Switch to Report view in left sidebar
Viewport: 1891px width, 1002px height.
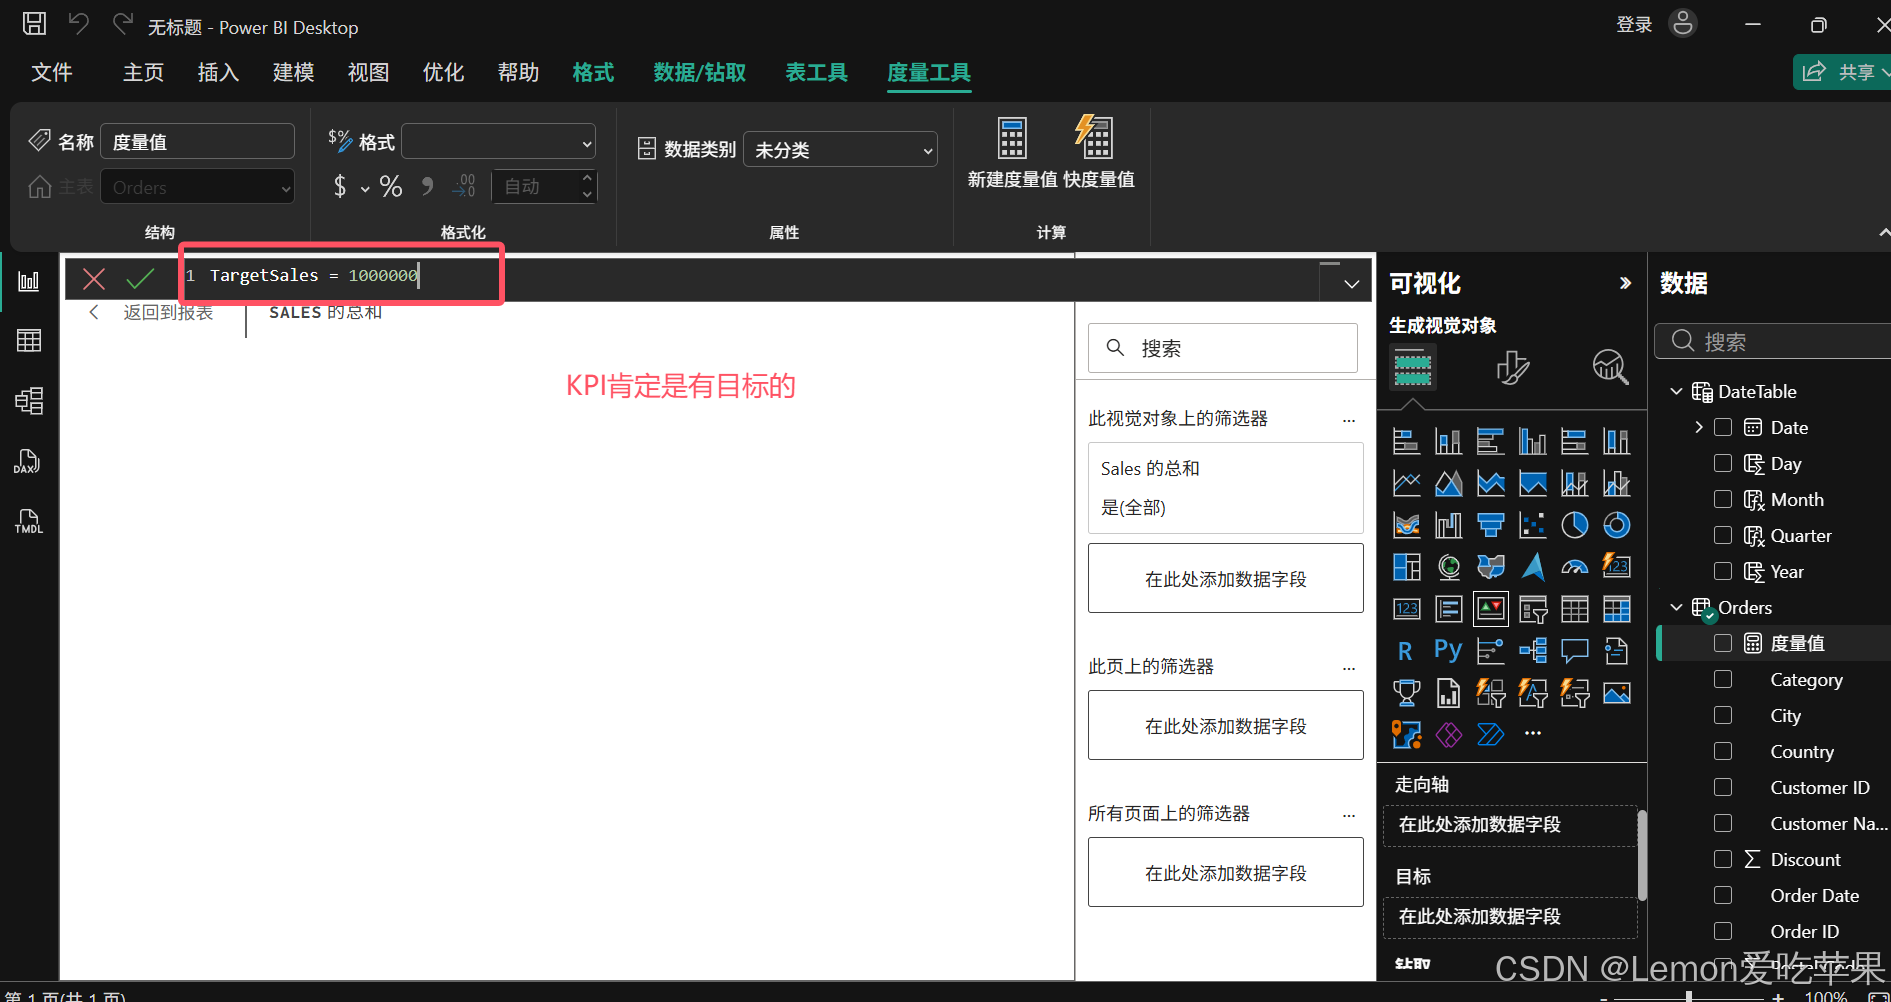29,281
